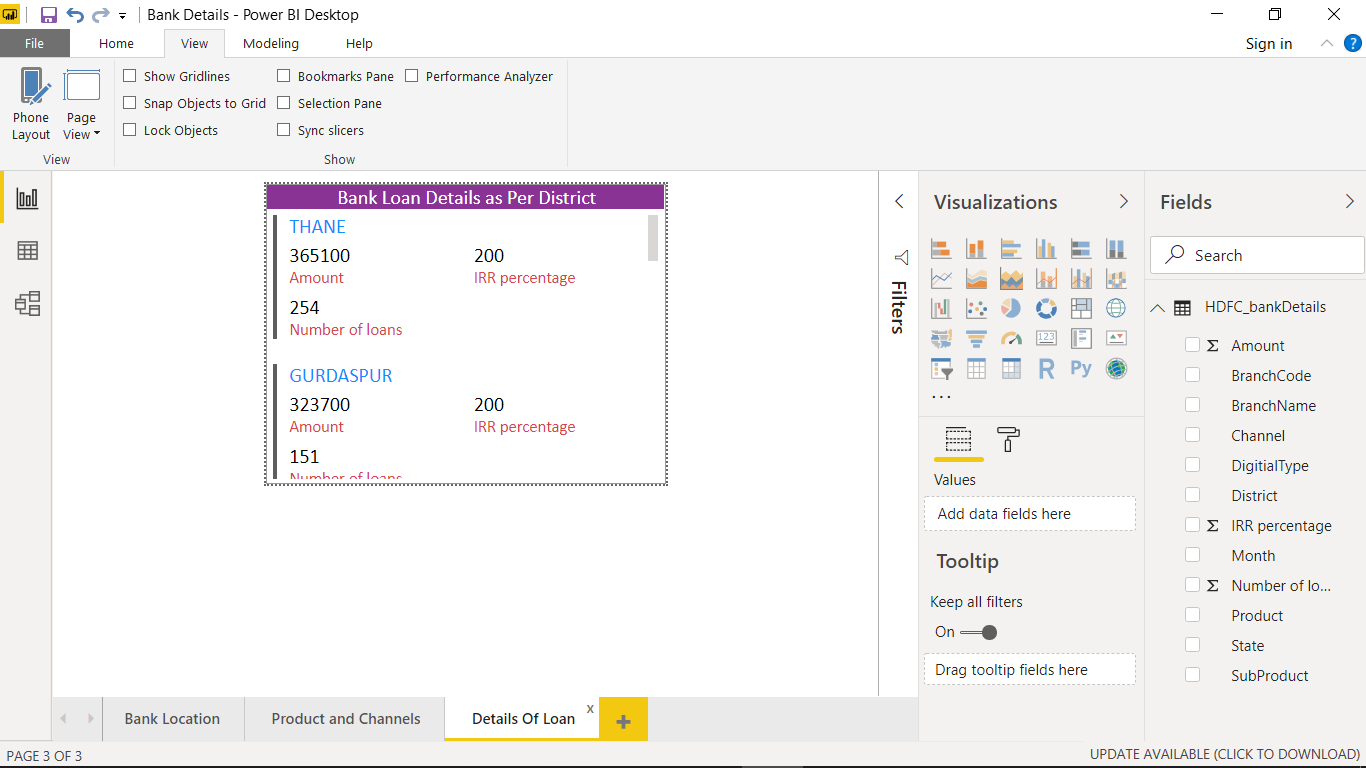The height and width of the screenshot is (768, 1366).
Task: Insert a Slicer visual
Action: tap(941, 368)
